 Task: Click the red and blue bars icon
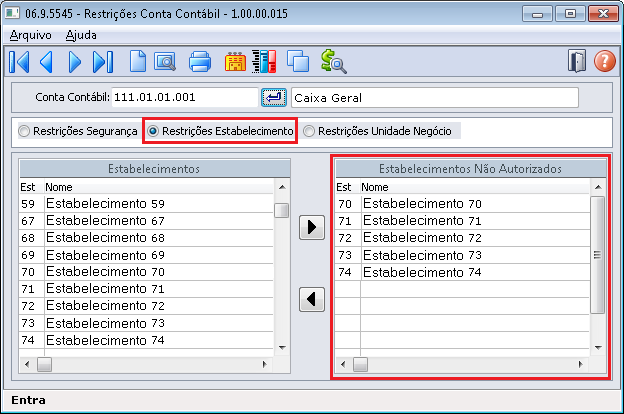(264, 61)
